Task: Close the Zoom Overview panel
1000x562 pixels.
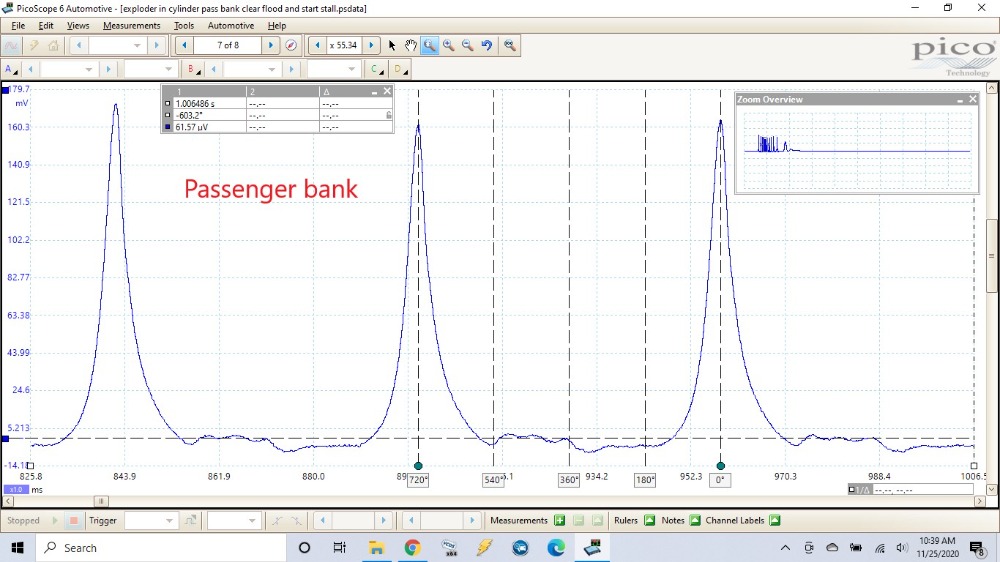Action: tap(971, 99)
